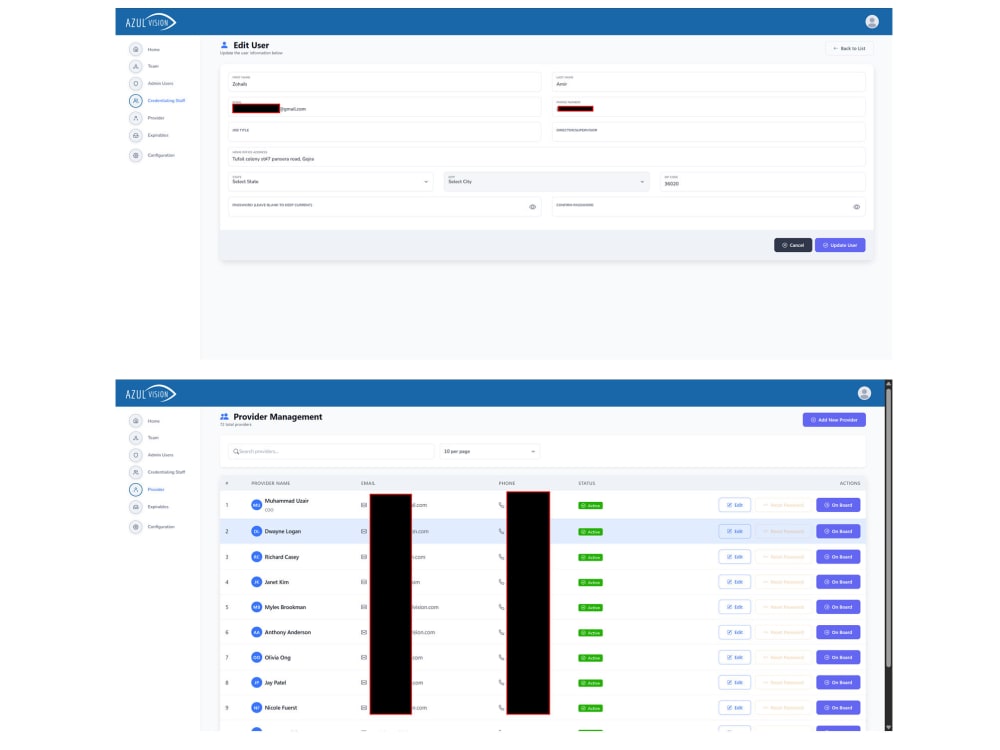Toggle Confirm Password visibility eye icon
The image size is (1000, 750).
point(857,207)
